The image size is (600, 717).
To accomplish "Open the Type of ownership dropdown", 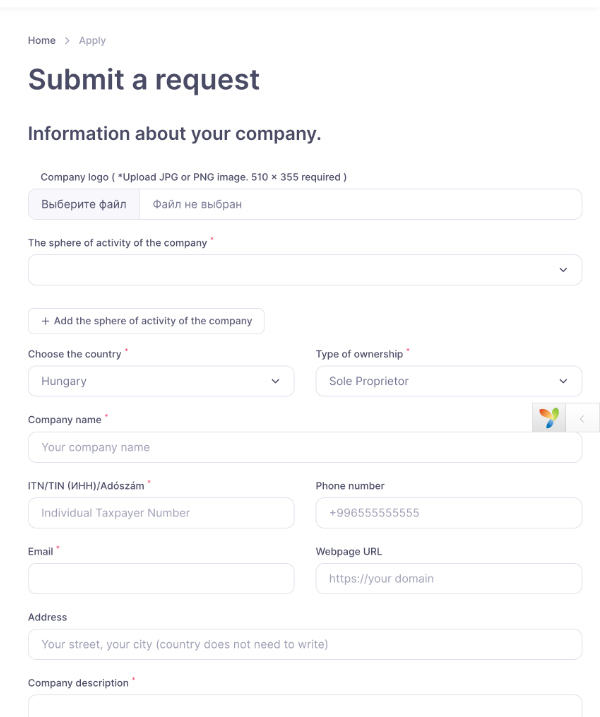I will coord(449,381).
